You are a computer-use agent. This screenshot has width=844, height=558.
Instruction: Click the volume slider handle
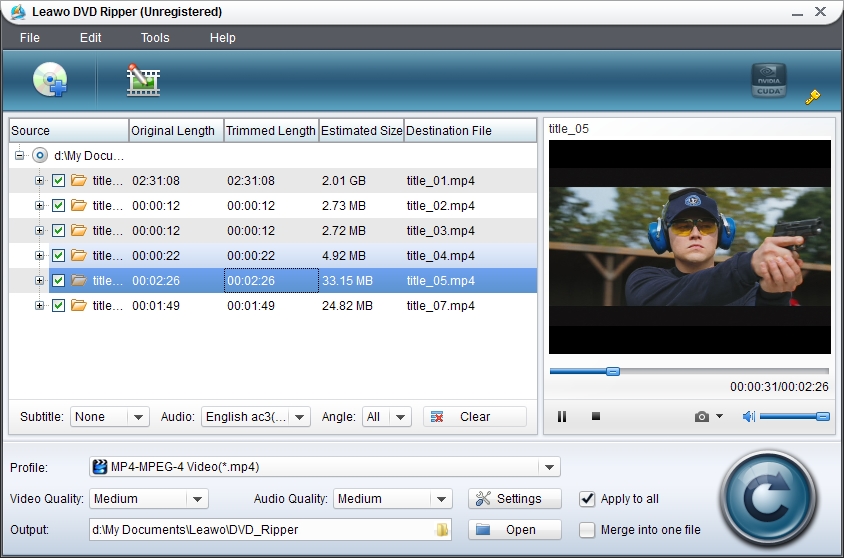[822, 416]
